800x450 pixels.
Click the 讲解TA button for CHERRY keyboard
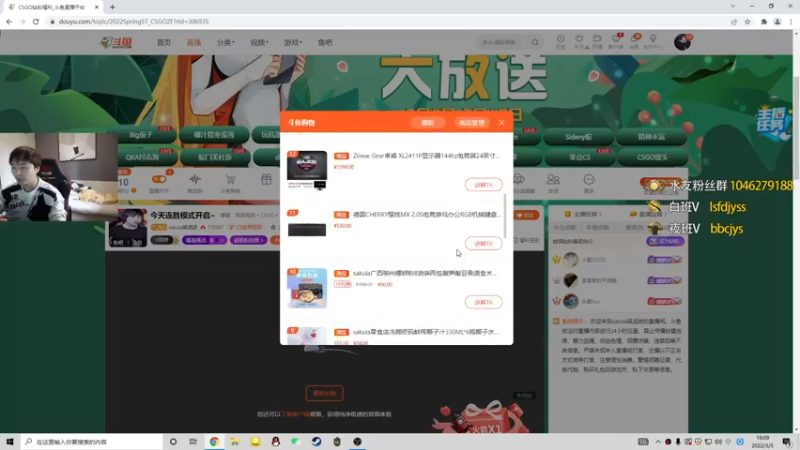pyautogui.click(x=483, y=243)
